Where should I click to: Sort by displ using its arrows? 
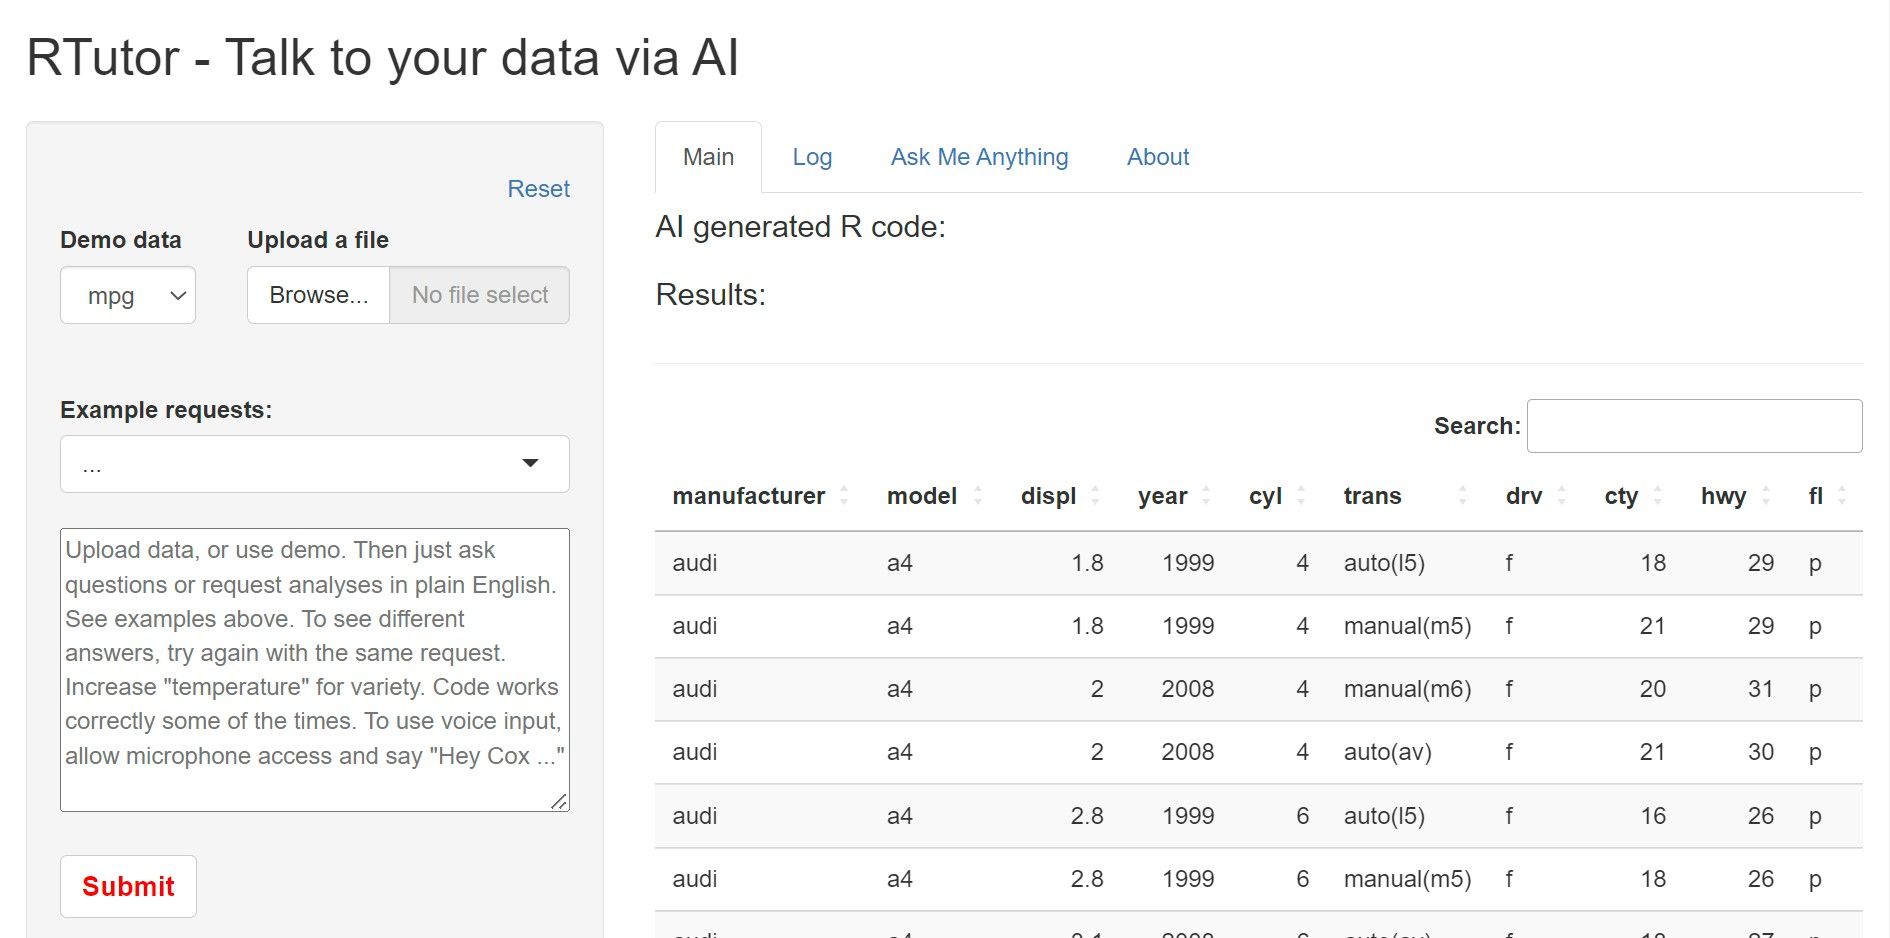point(1095,496)
